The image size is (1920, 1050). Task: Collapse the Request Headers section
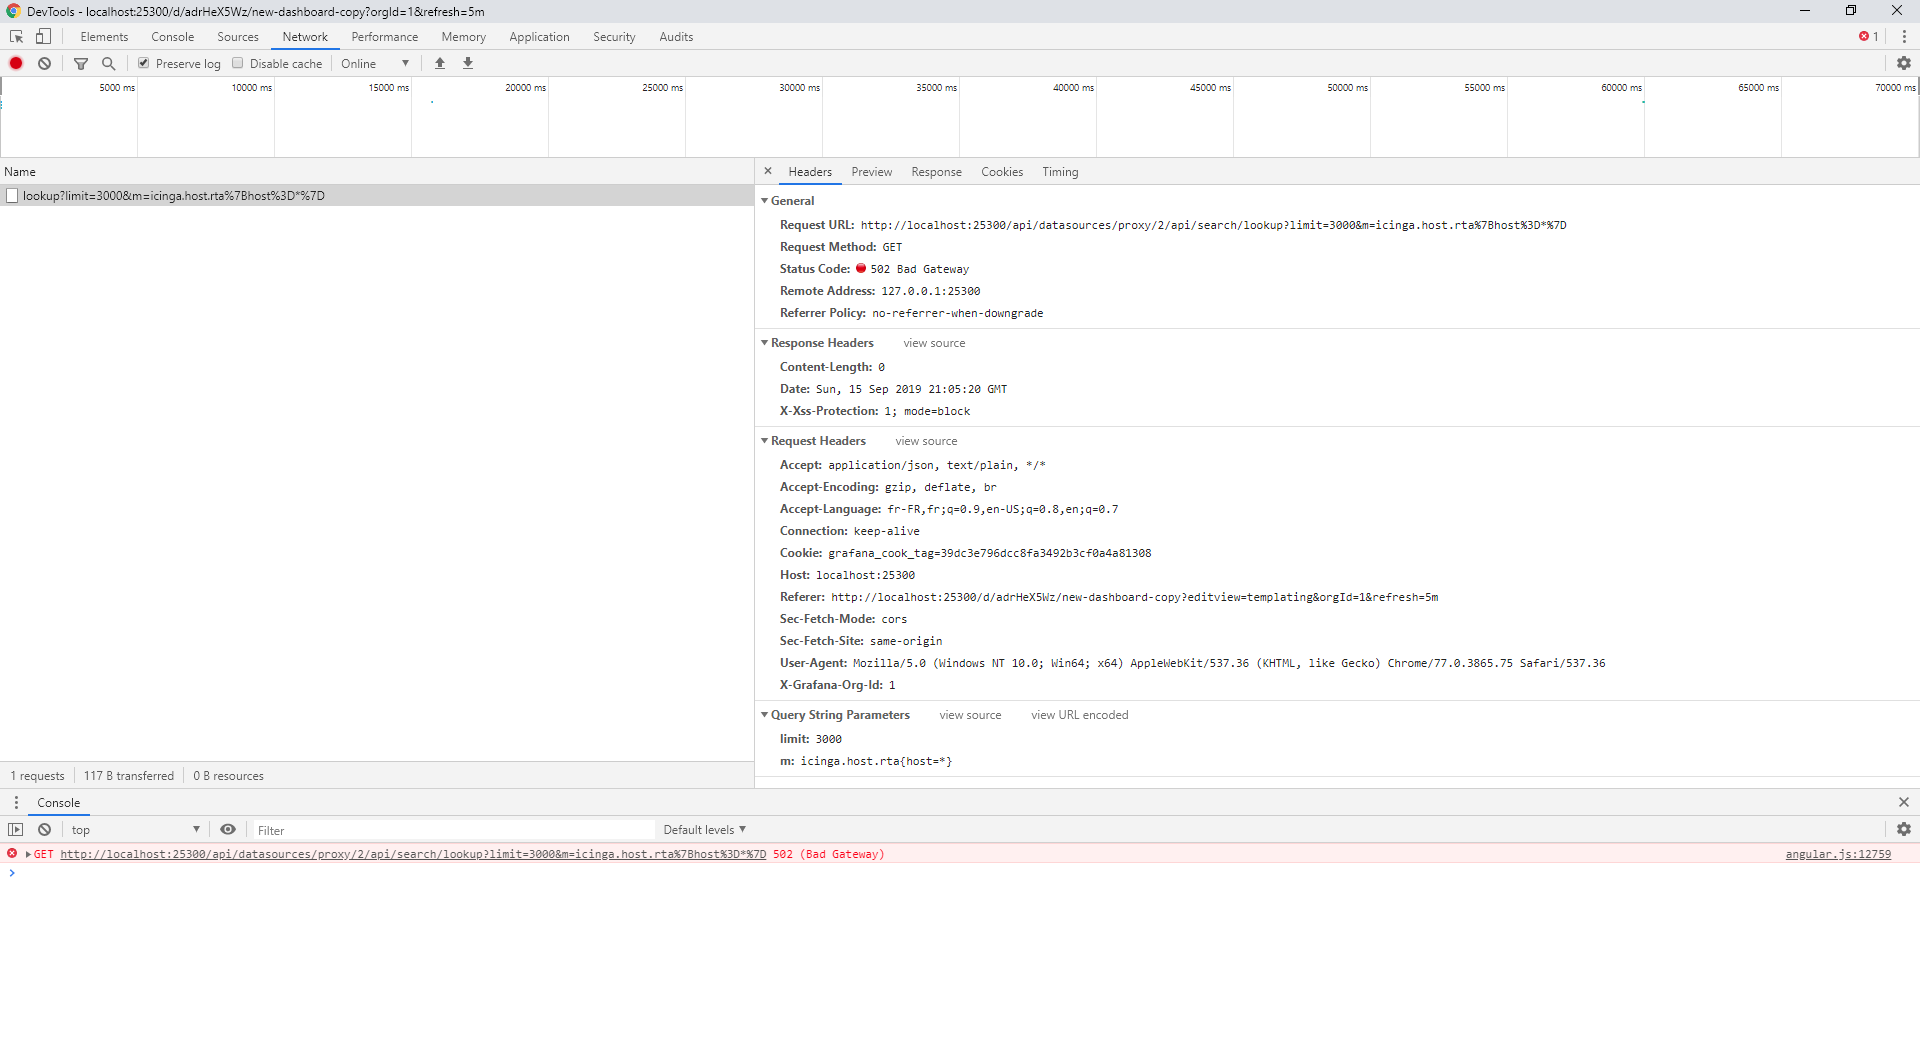pyautogui.click(x=765, y=441)
